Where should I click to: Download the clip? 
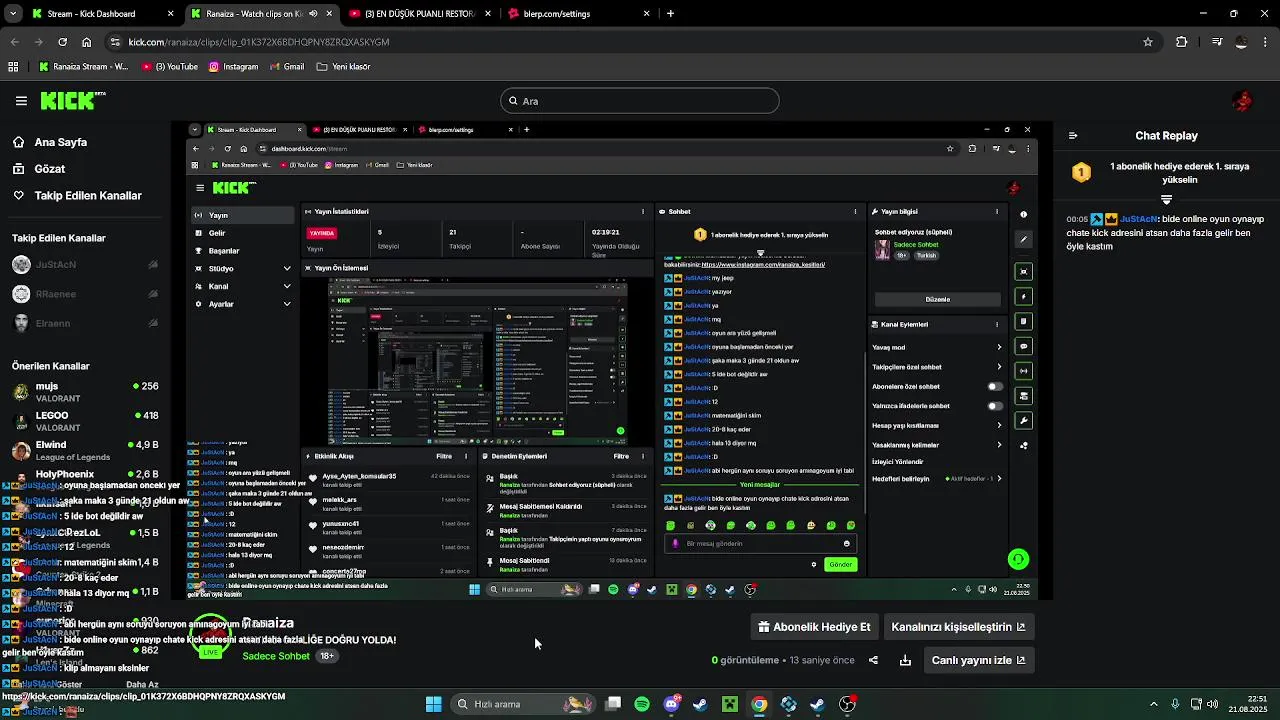[x=905, y=660]
